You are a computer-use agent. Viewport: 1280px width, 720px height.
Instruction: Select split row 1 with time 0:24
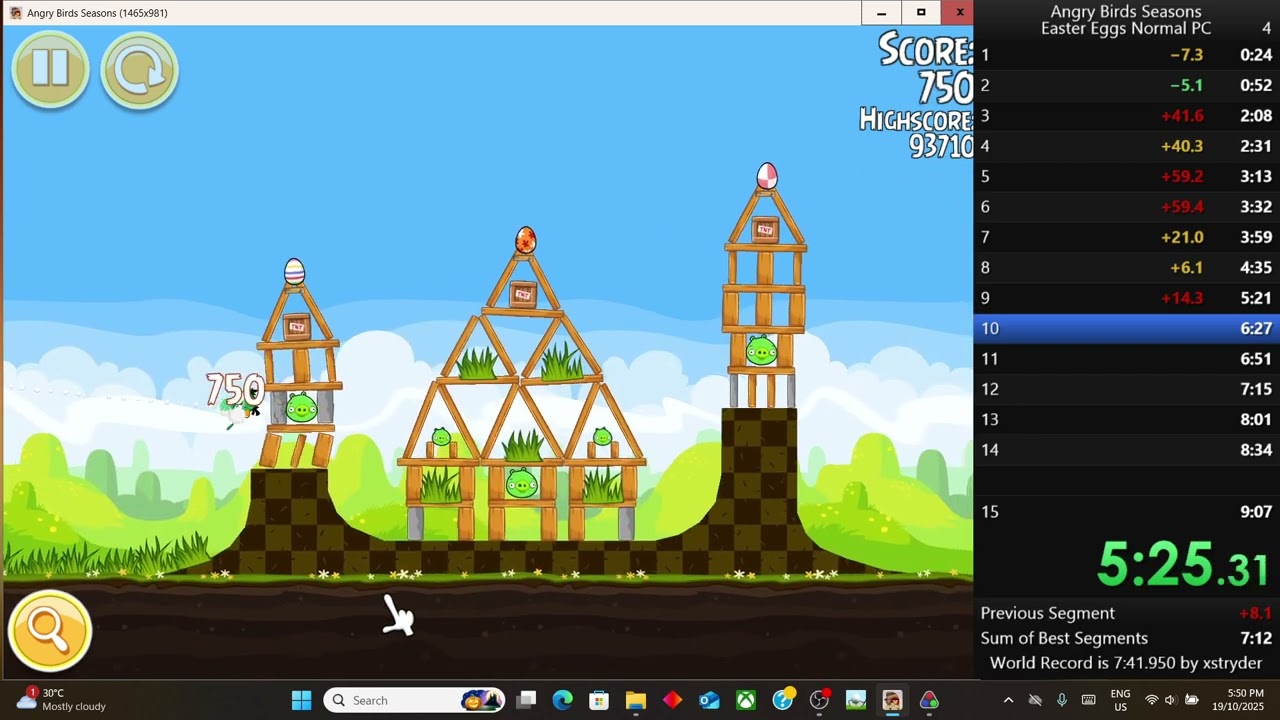(x=1126, y=55)
